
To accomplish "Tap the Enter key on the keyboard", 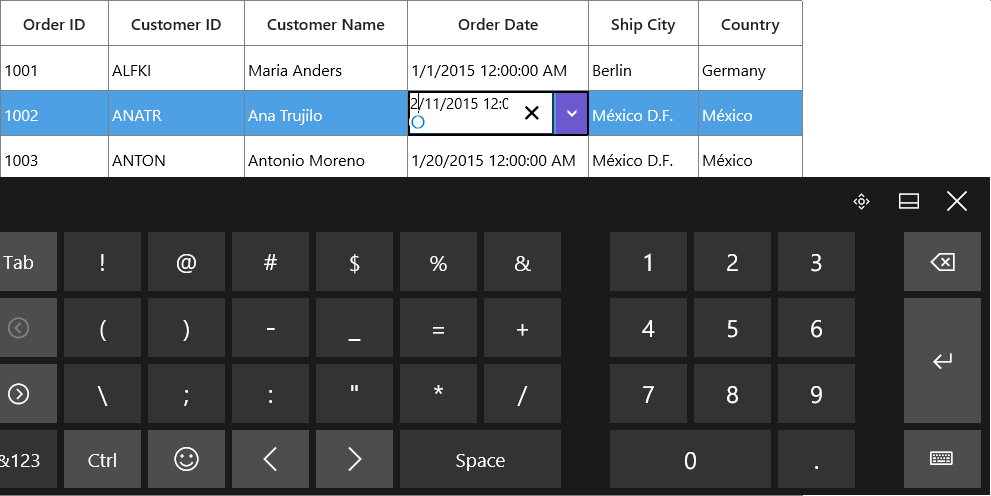I will [x=942, y=361].
